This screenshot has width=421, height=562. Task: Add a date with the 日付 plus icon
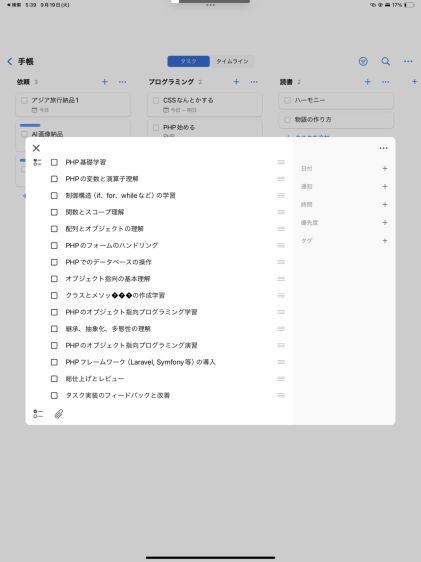click(385, 168)
